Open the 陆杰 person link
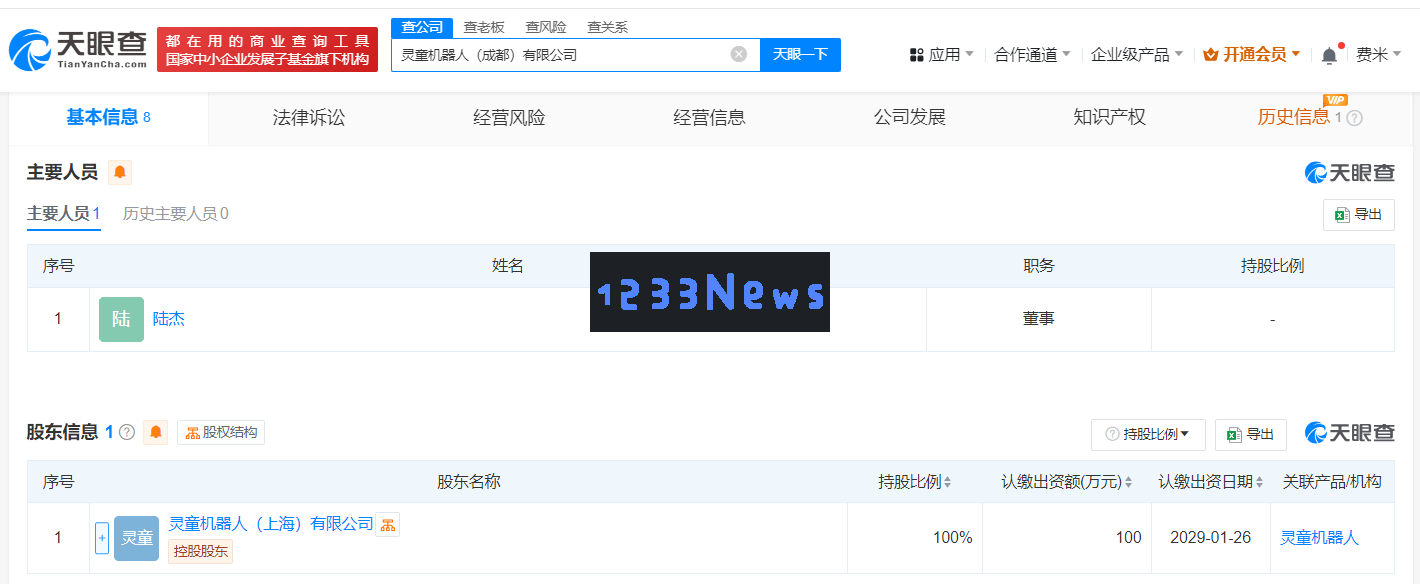1420x584 pixels. (x=168, y=319)
